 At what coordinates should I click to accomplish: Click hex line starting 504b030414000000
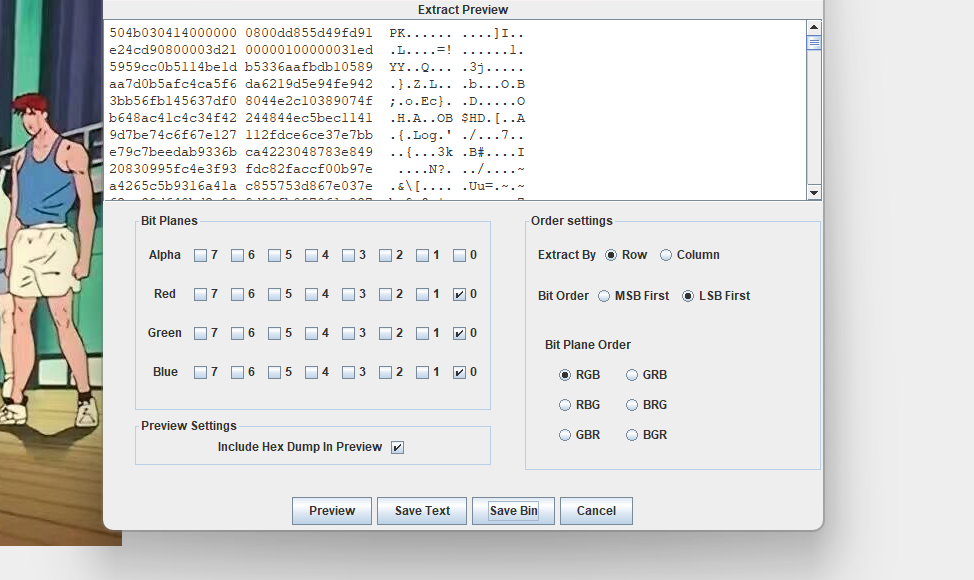pyautogui.click(x=317, y=33)
